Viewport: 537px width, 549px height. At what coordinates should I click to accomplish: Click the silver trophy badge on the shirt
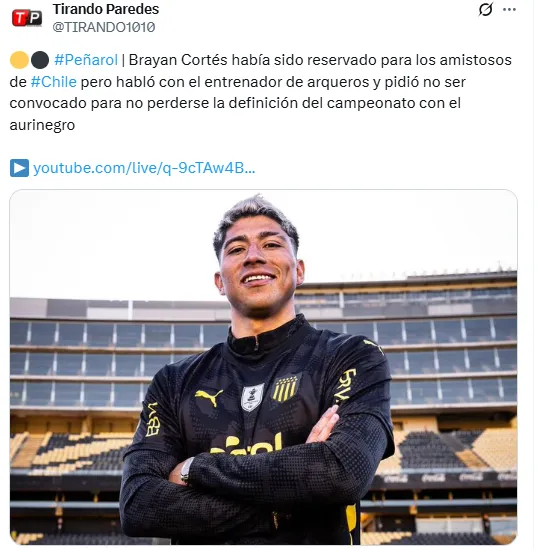click(x=253, y=399)
